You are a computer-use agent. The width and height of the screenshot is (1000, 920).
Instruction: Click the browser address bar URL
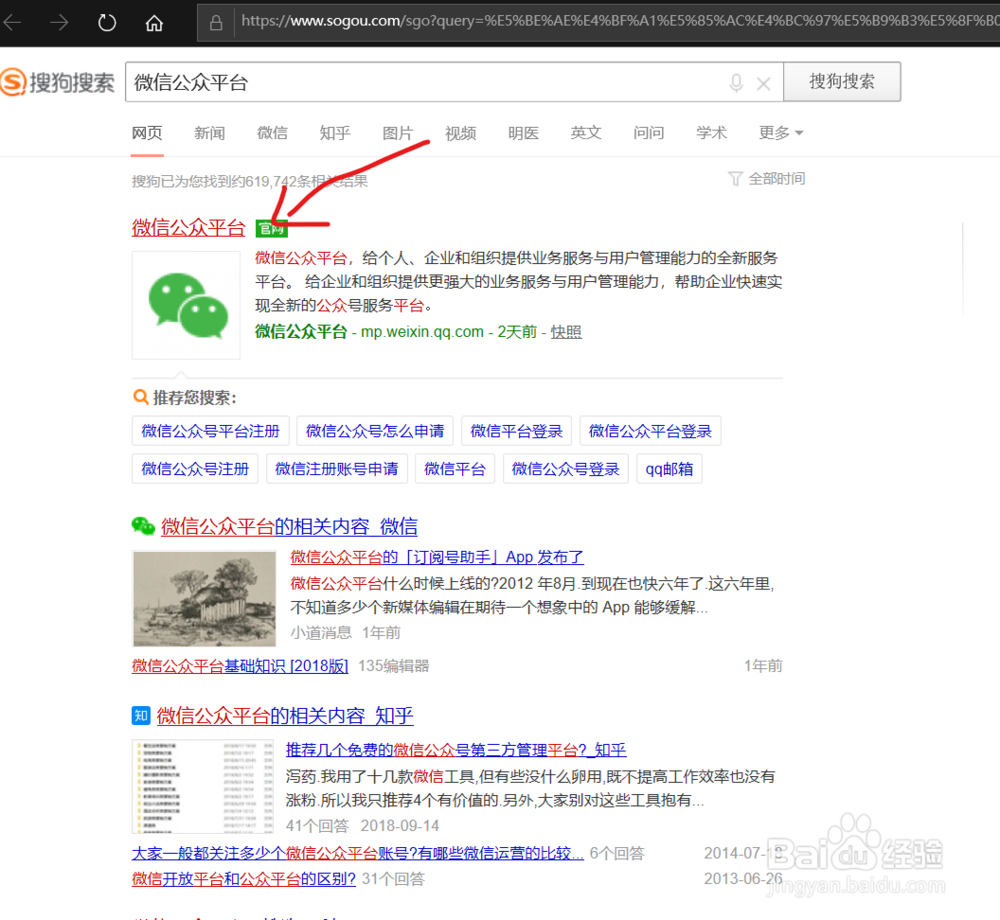(620, 22)
